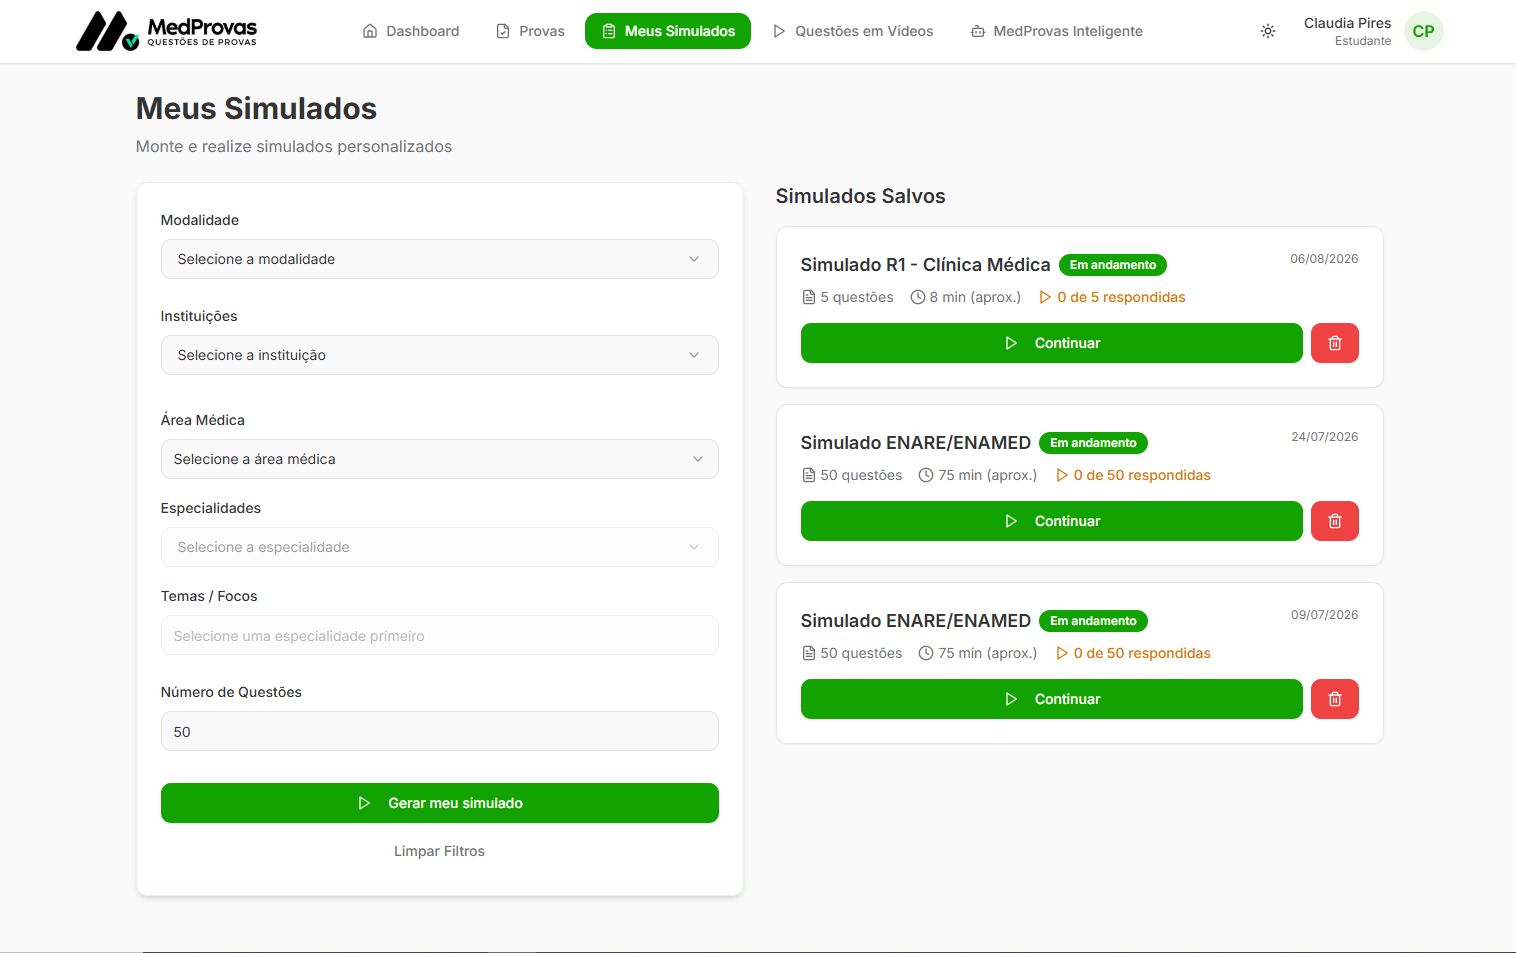Click the Número de Questões input
This screenshot has height=953, width=1516.
tap(440, 731)
